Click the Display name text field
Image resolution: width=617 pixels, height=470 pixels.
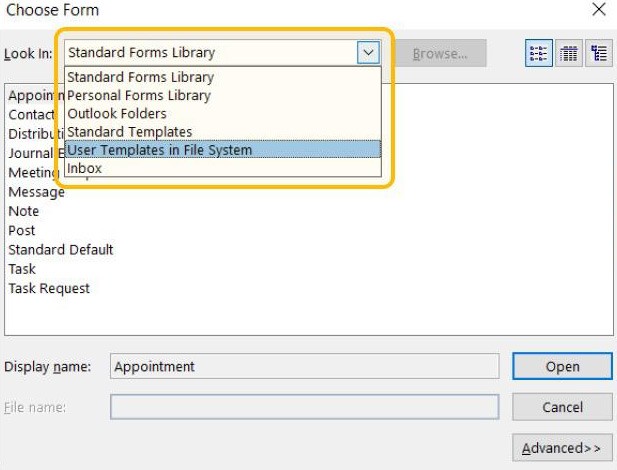[x=304, y=367]
